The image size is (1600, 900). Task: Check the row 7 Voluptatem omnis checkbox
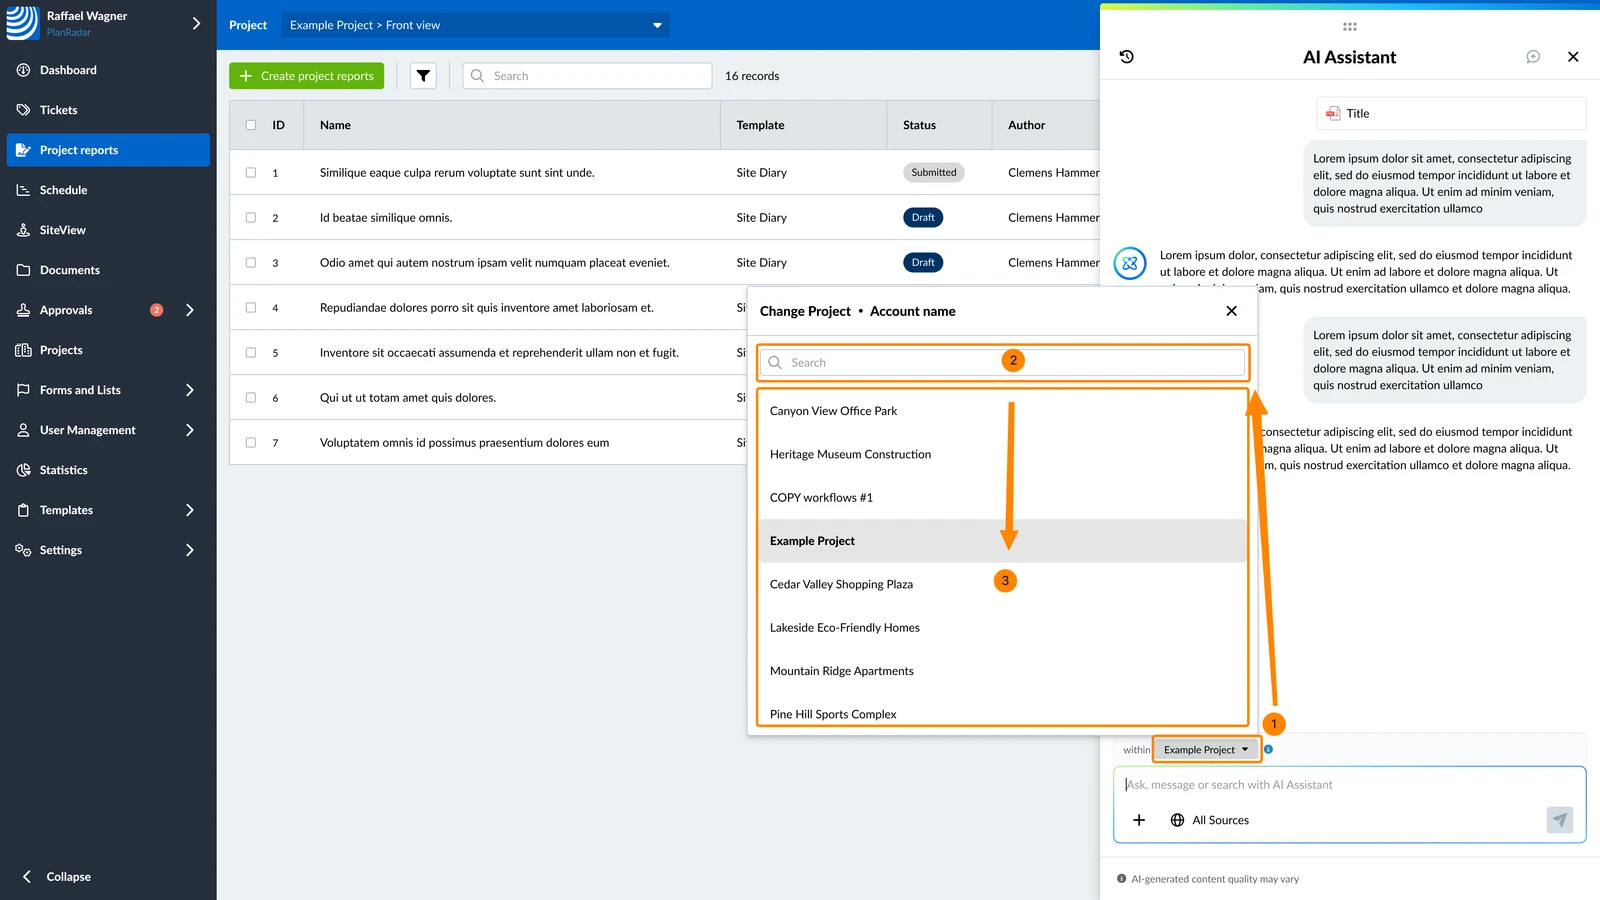point(251,442)
